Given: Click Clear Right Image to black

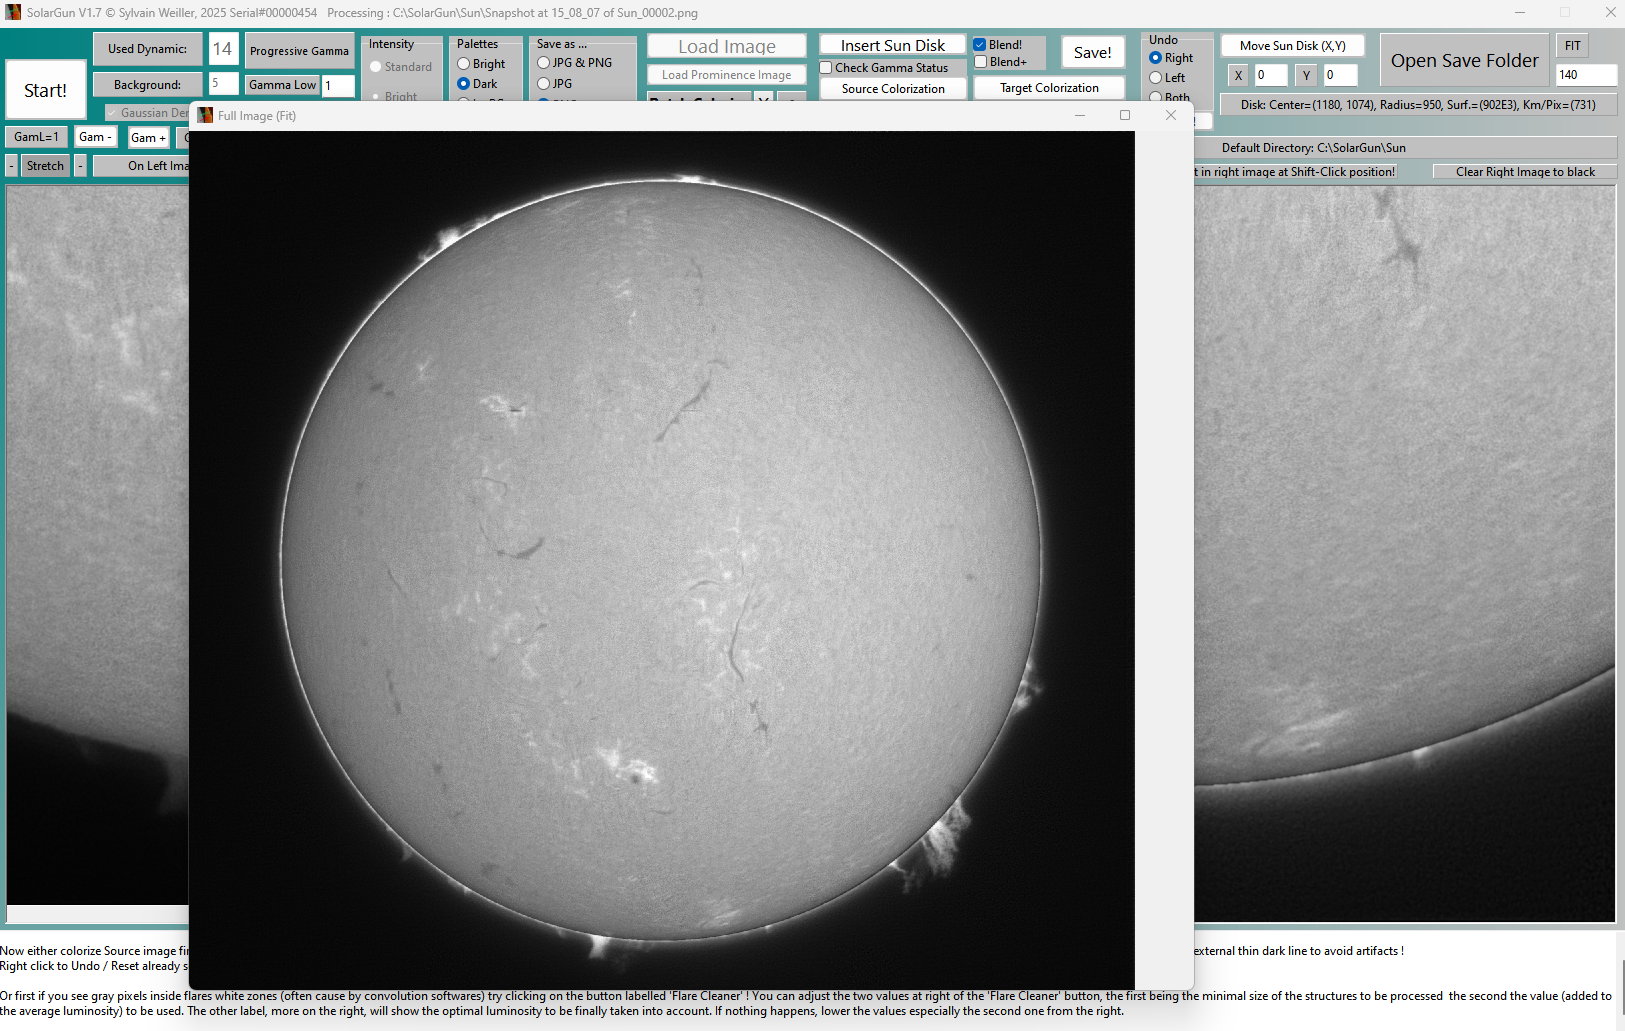Looking at the screenshot, I should tap(1525, 172).
